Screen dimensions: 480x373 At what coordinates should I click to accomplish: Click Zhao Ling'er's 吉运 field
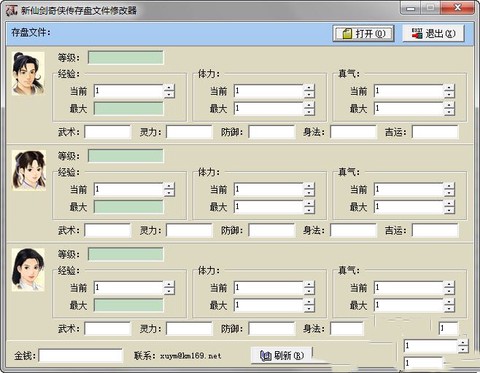click(x=435, y=230)
